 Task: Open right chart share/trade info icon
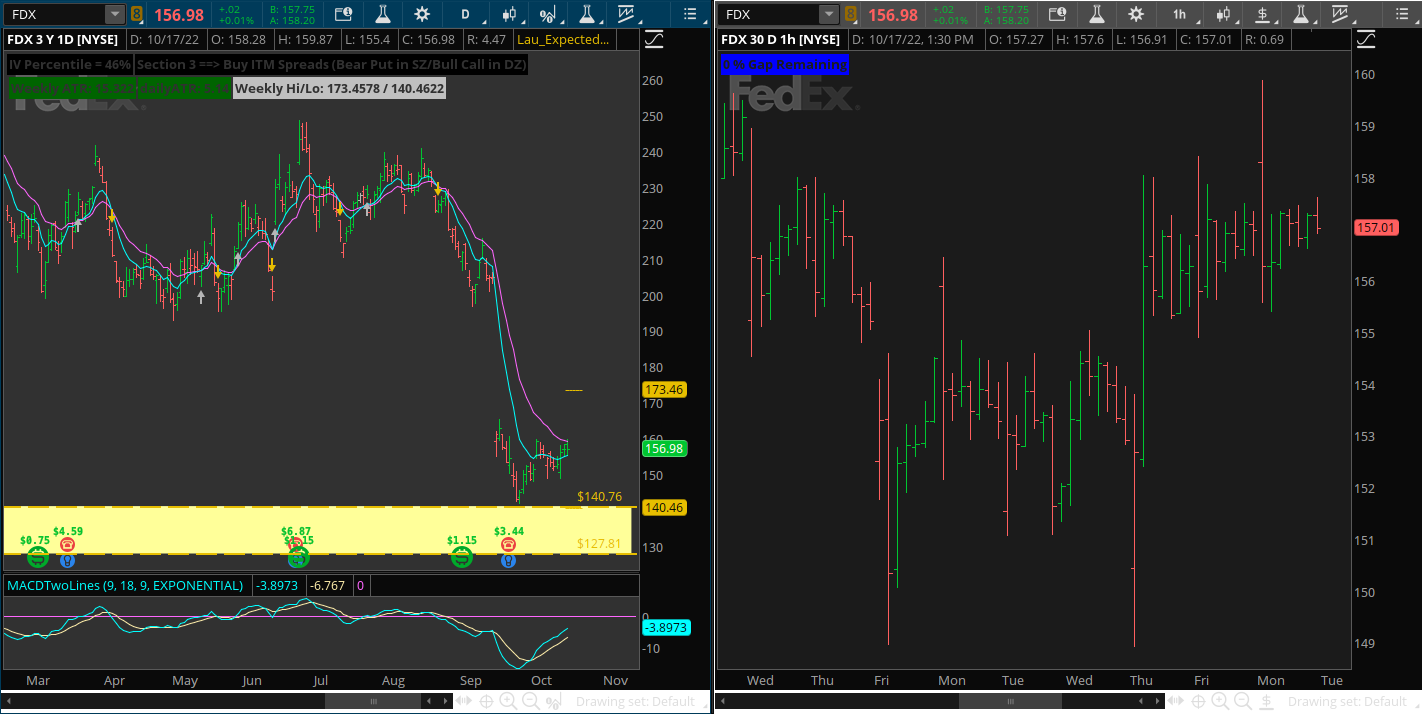pos(1057,14)
